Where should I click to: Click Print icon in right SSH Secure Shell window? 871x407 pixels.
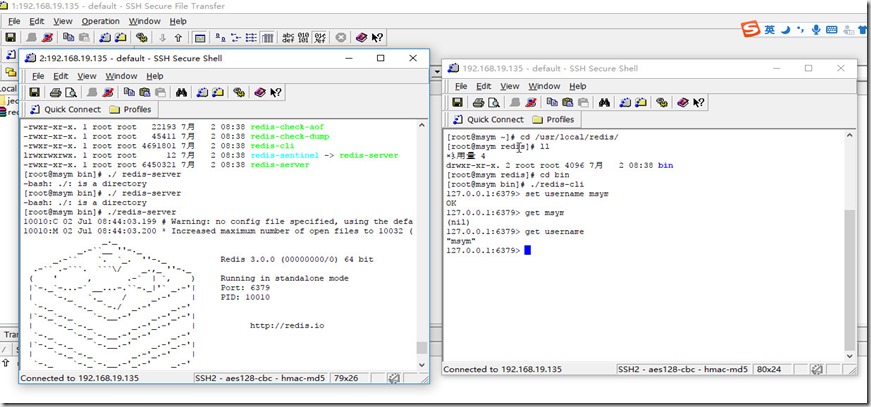(x=478, y=102)
